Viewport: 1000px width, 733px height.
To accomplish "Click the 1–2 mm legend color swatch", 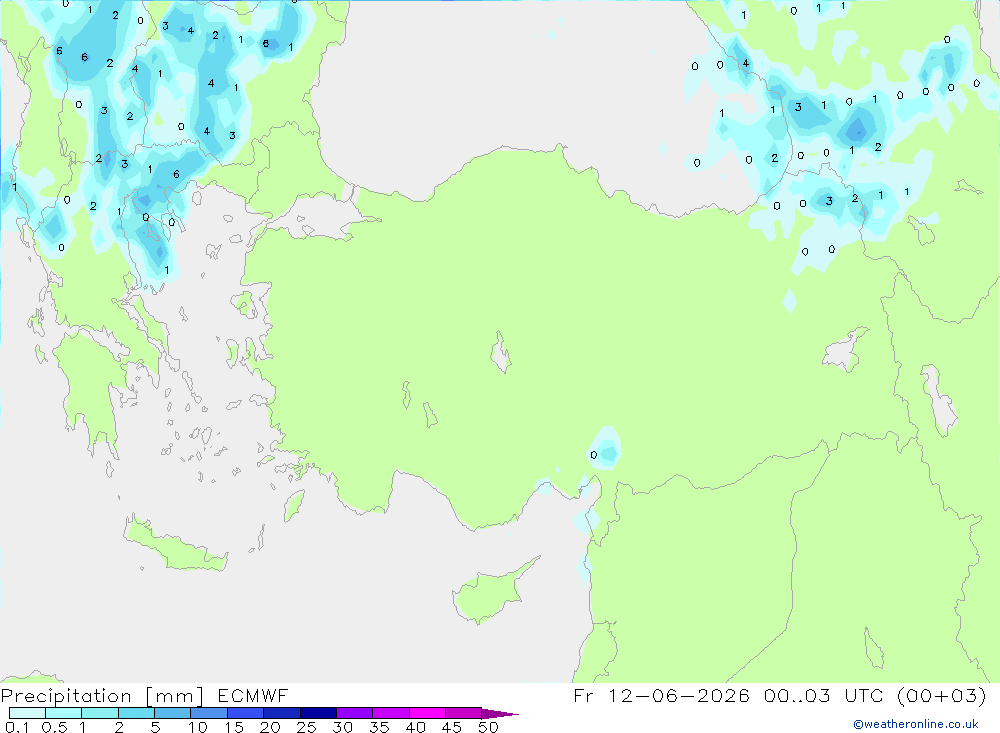I will (x=99, y=713).
